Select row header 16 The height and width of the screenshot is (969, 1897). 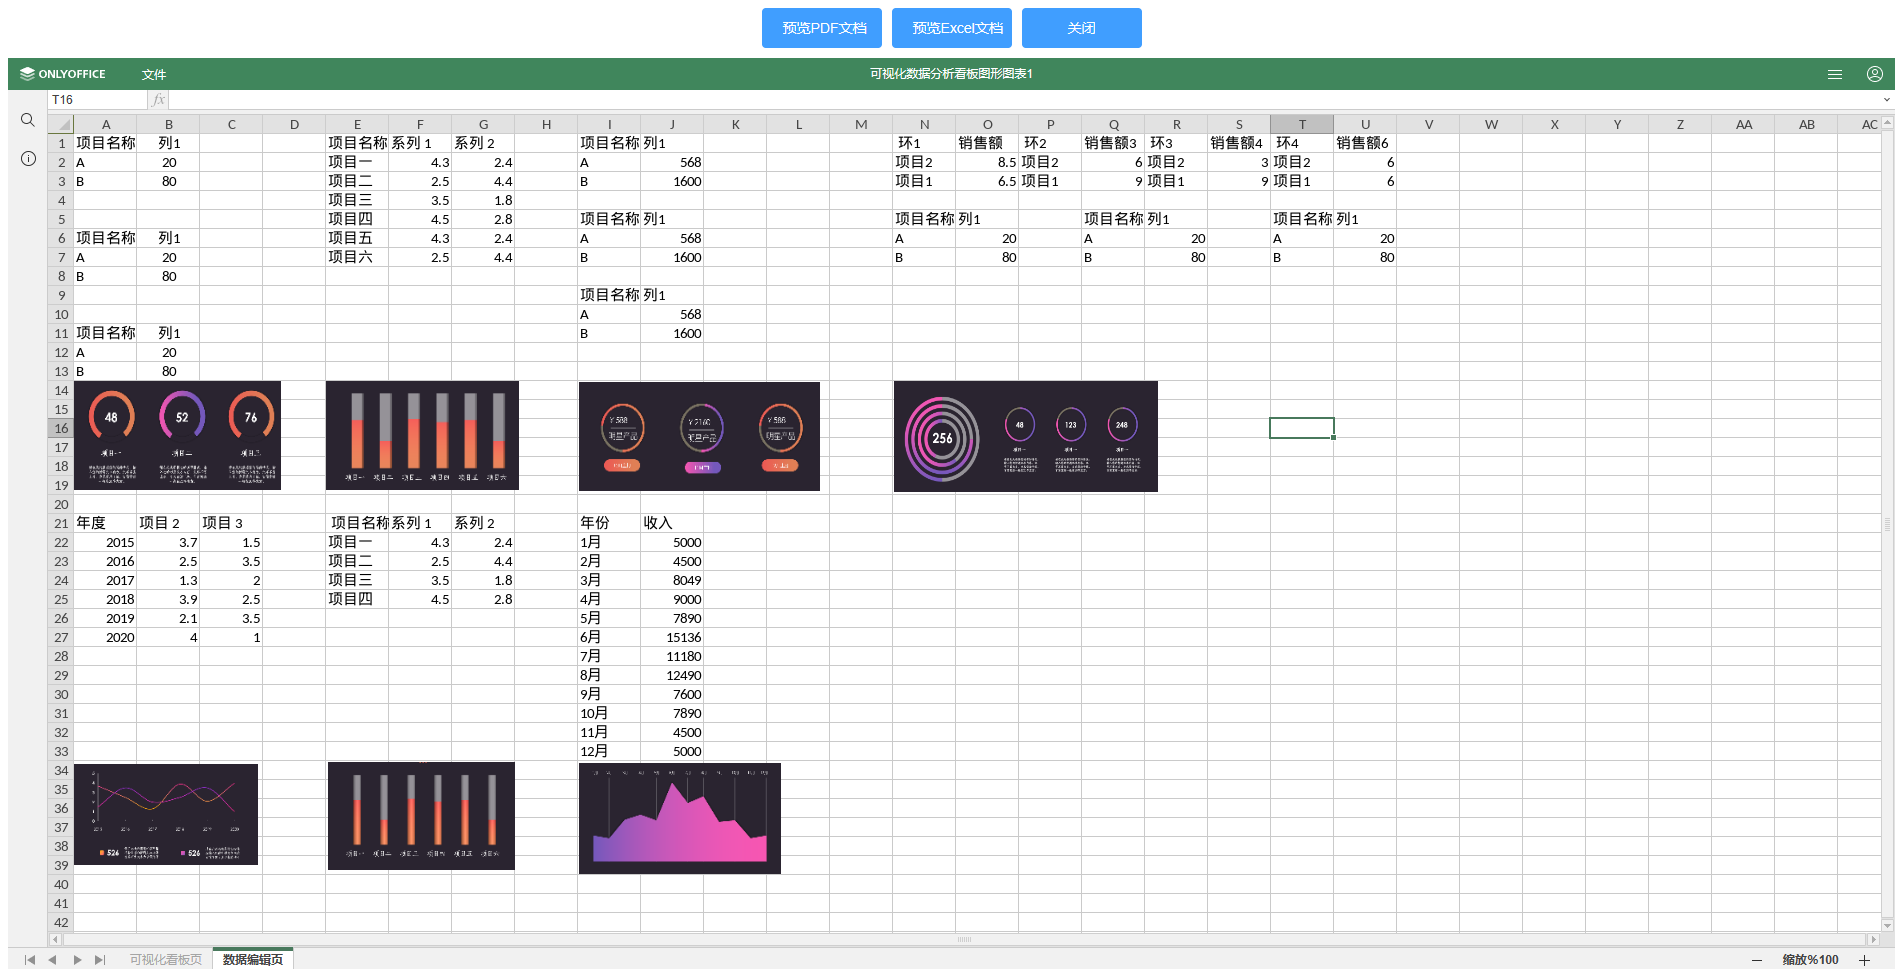coord(61,428)
